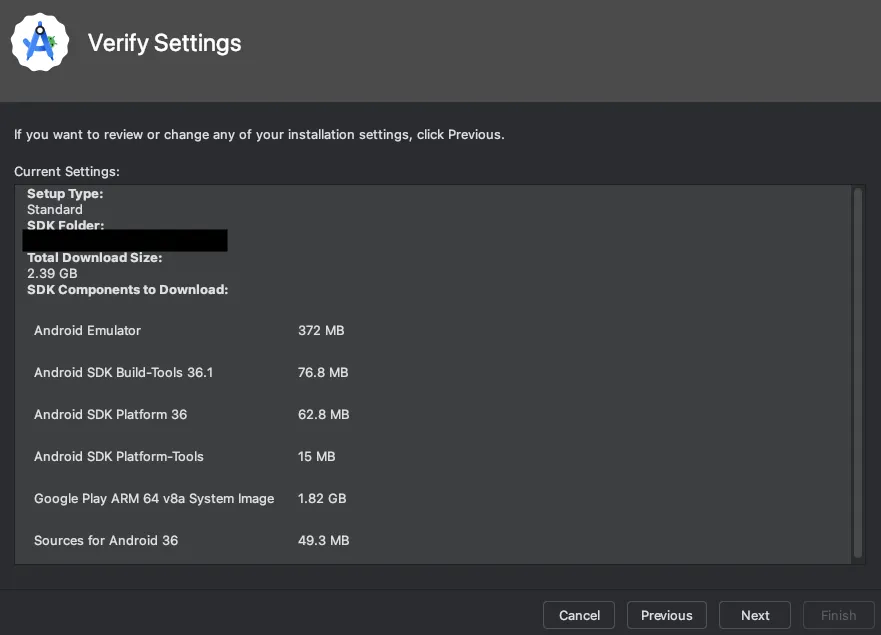This screenshot has width=881, height=635.
Task: Click the redacted SDK Folder path
Action: point(125,241)
